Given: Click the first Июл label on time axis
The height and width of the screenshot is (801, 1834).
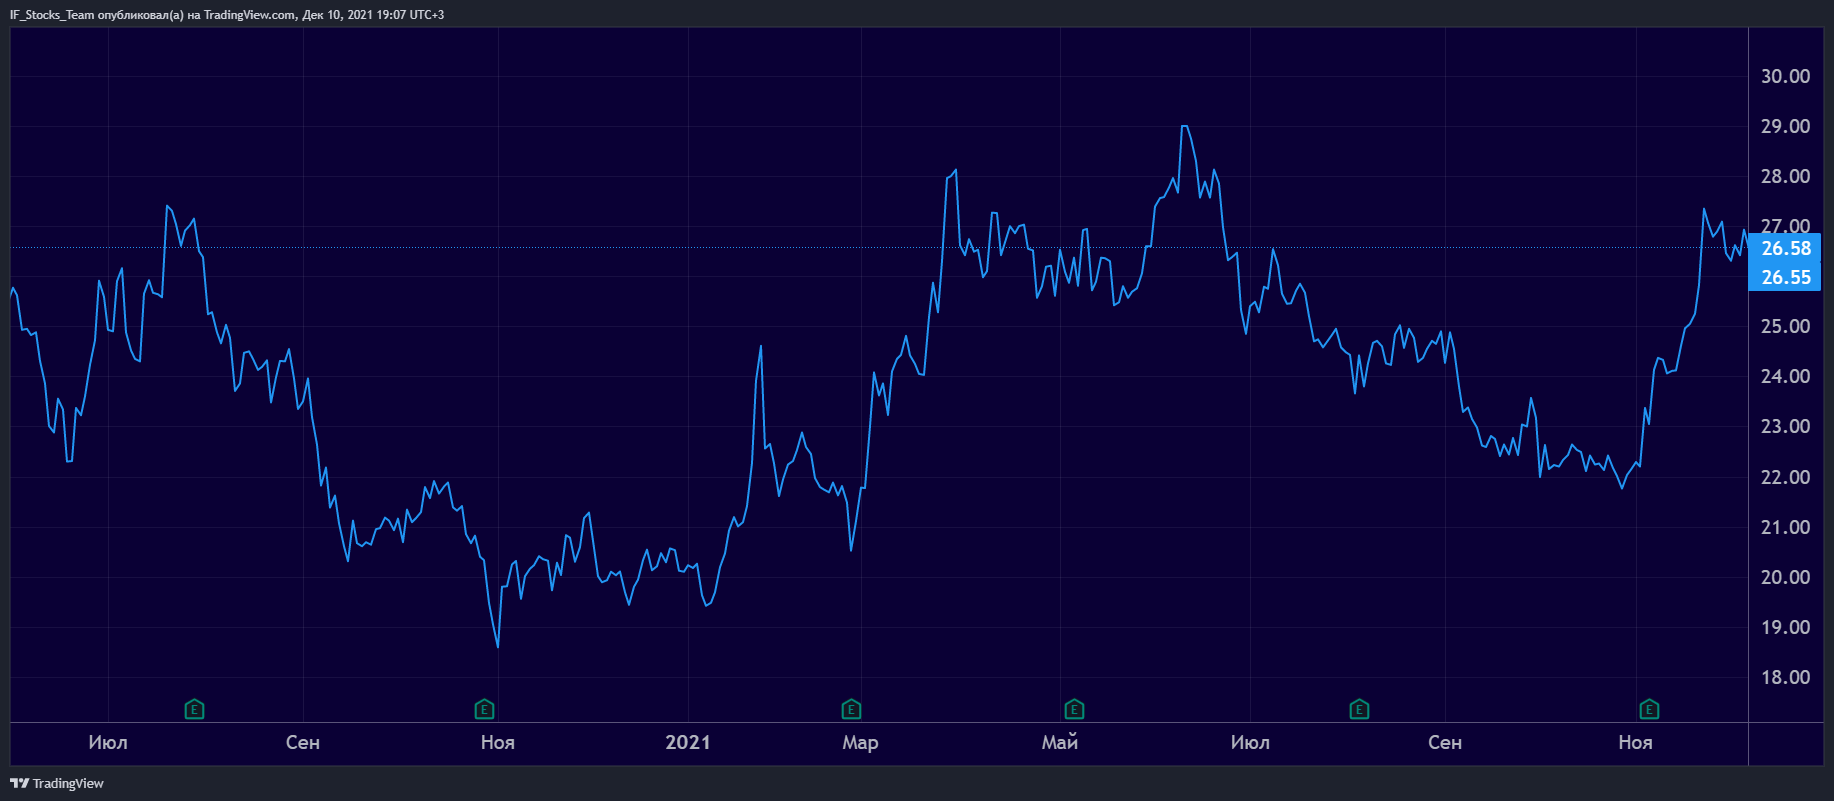Looking at the screenshot, I should pos(108,742).
